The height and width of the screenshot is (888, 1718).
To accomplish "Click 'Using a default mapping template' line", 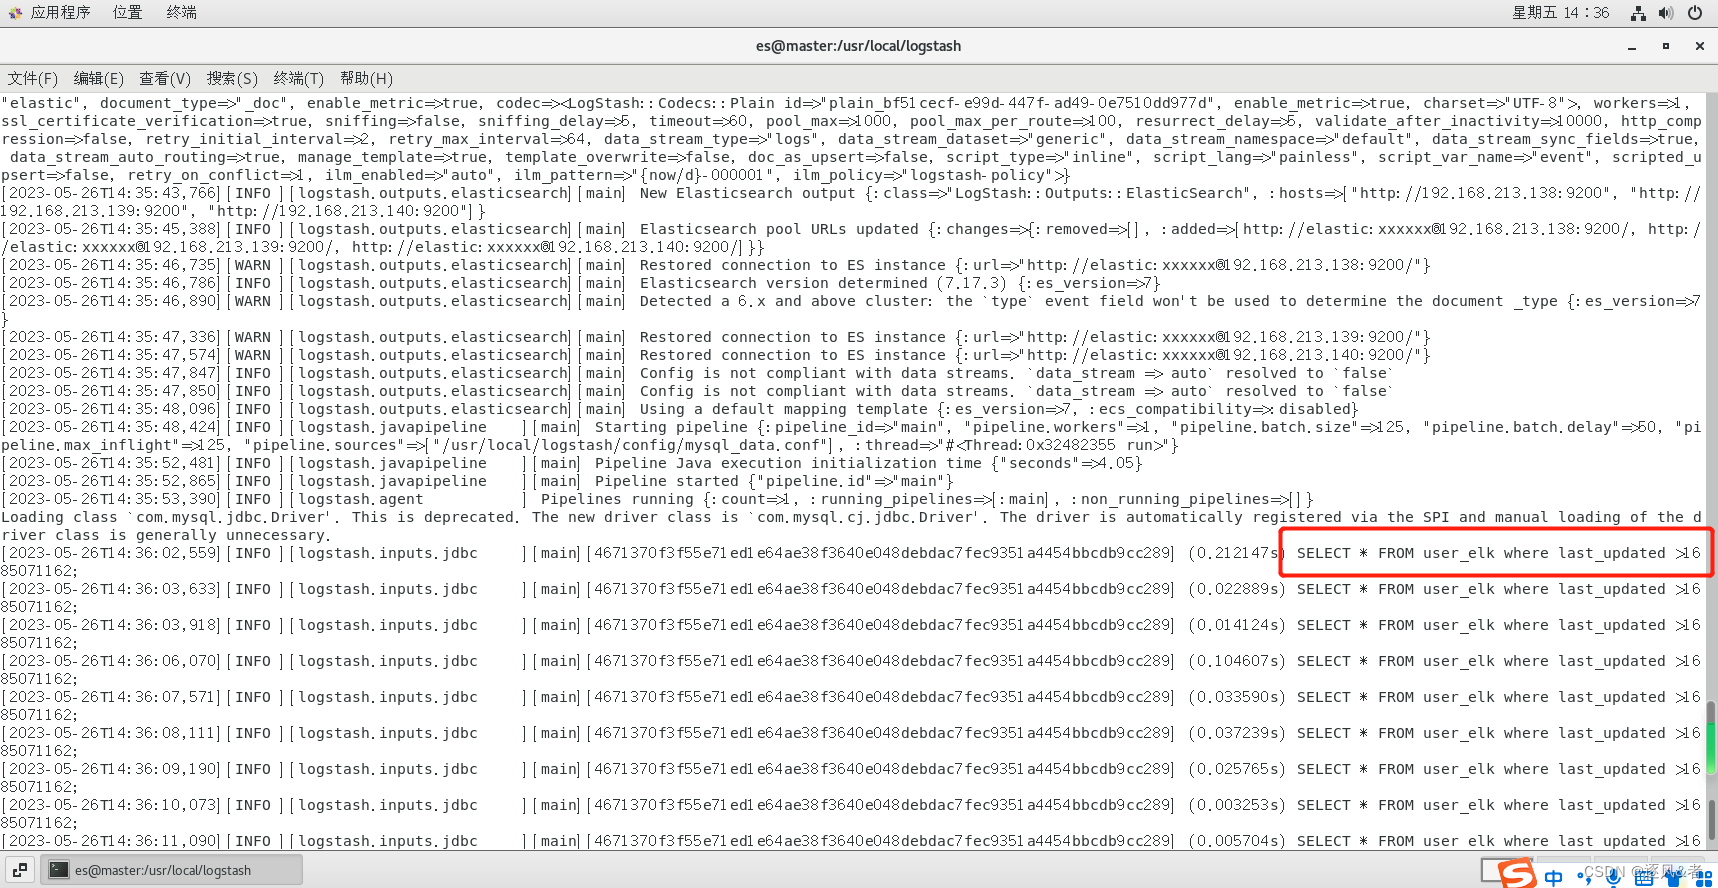I will click(680, 409).
